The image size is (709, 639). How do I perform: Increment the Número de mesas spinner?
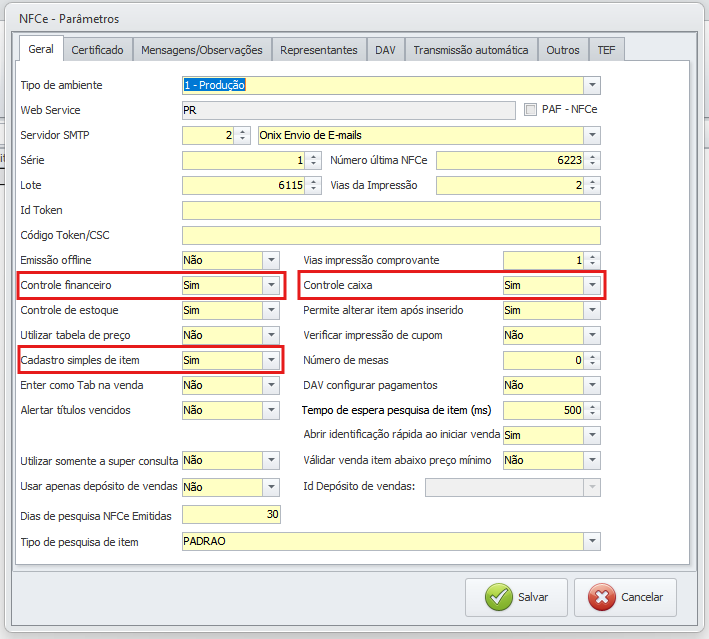[x=593, y=356]
